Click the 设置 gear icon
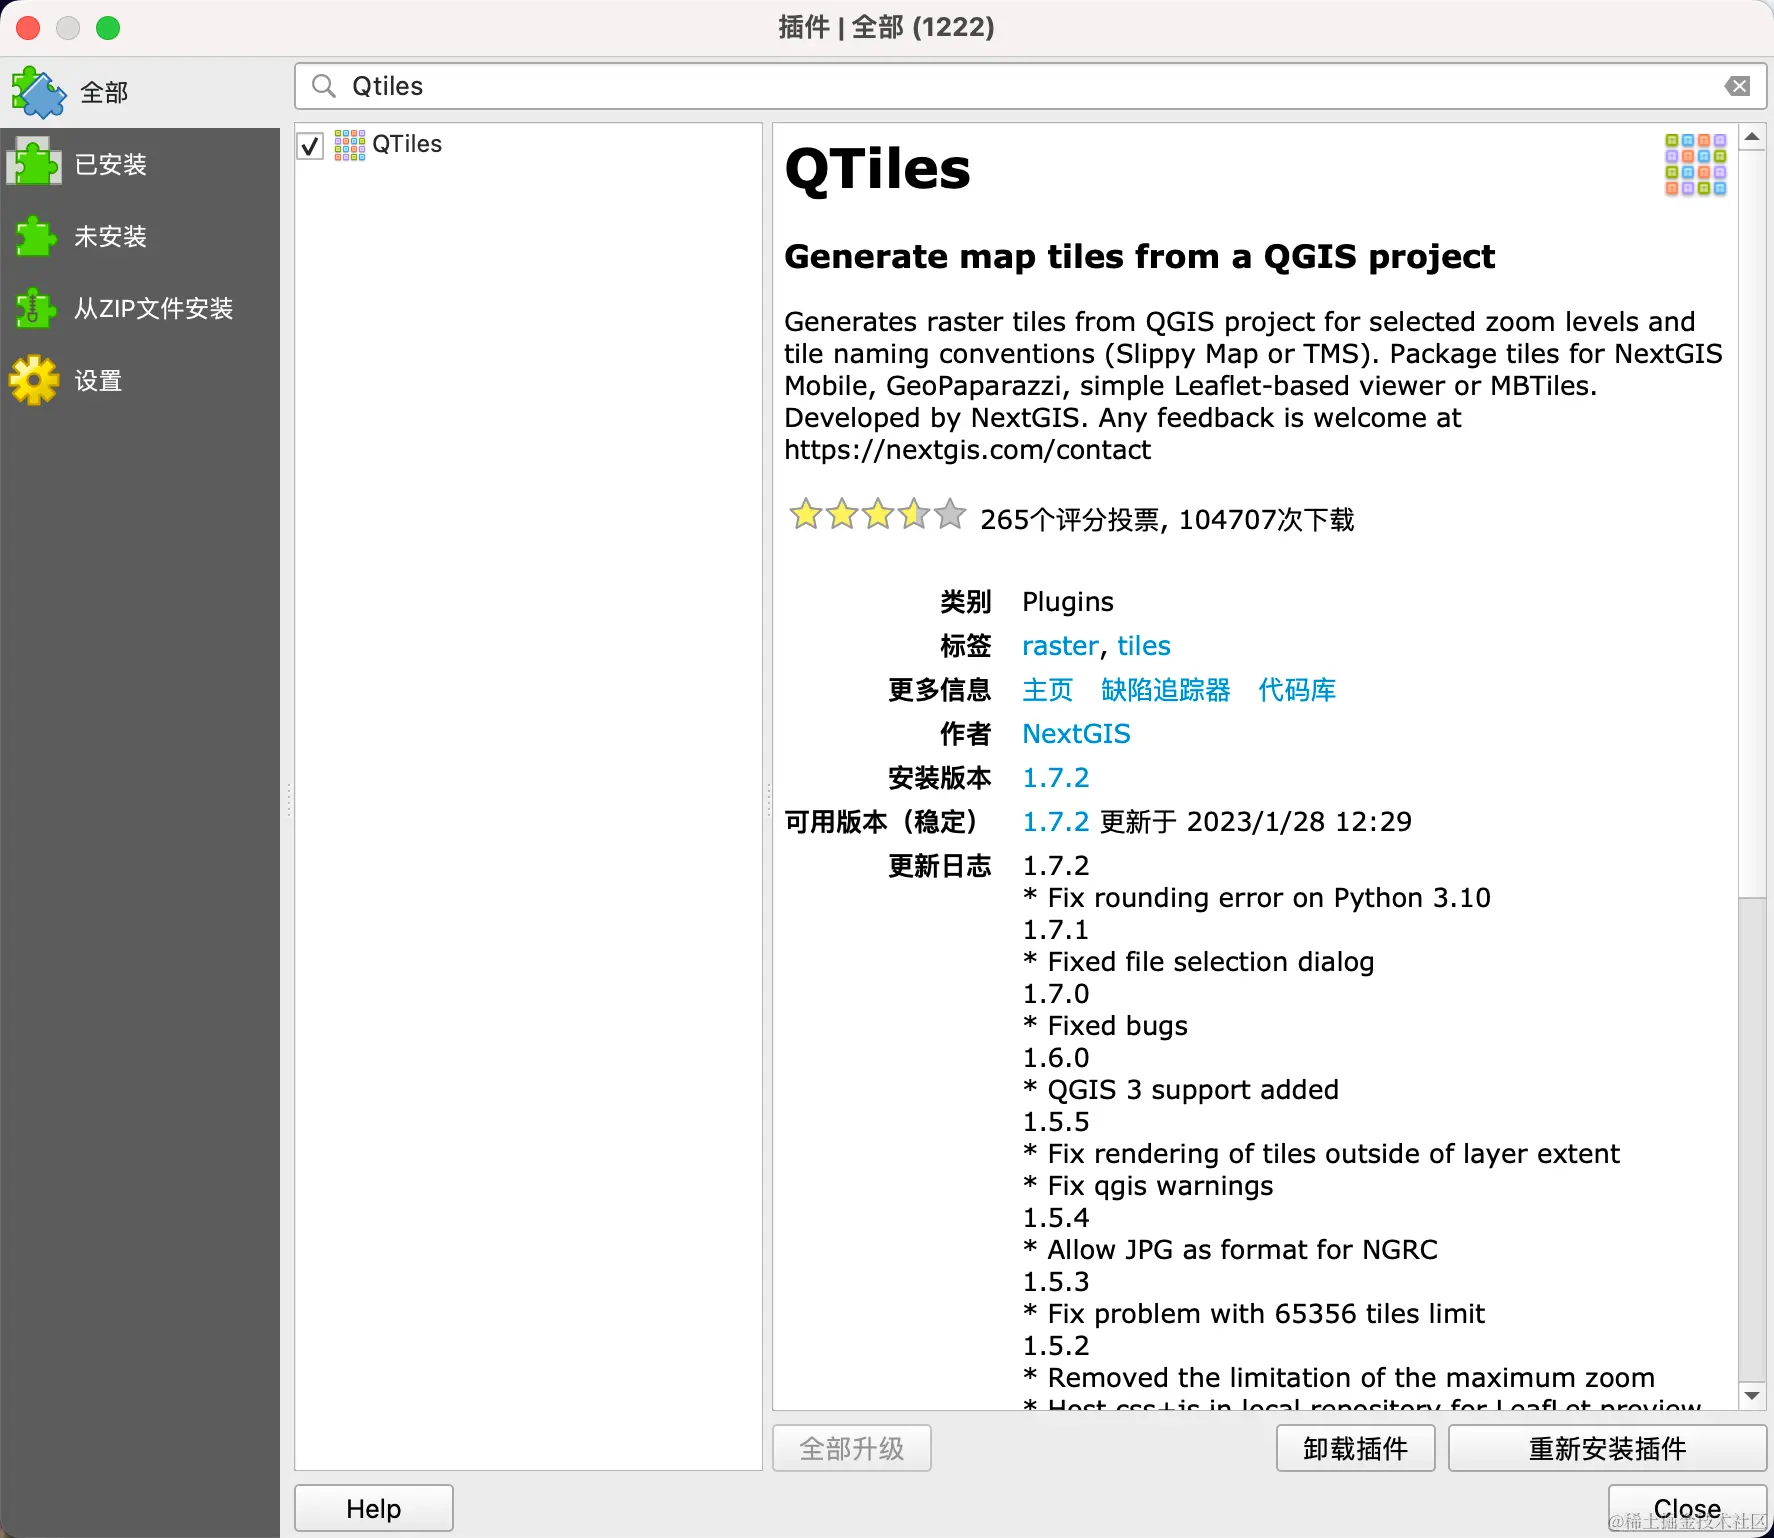The width and height of the screenshot is (1774, 1538). tap(35, 380)
